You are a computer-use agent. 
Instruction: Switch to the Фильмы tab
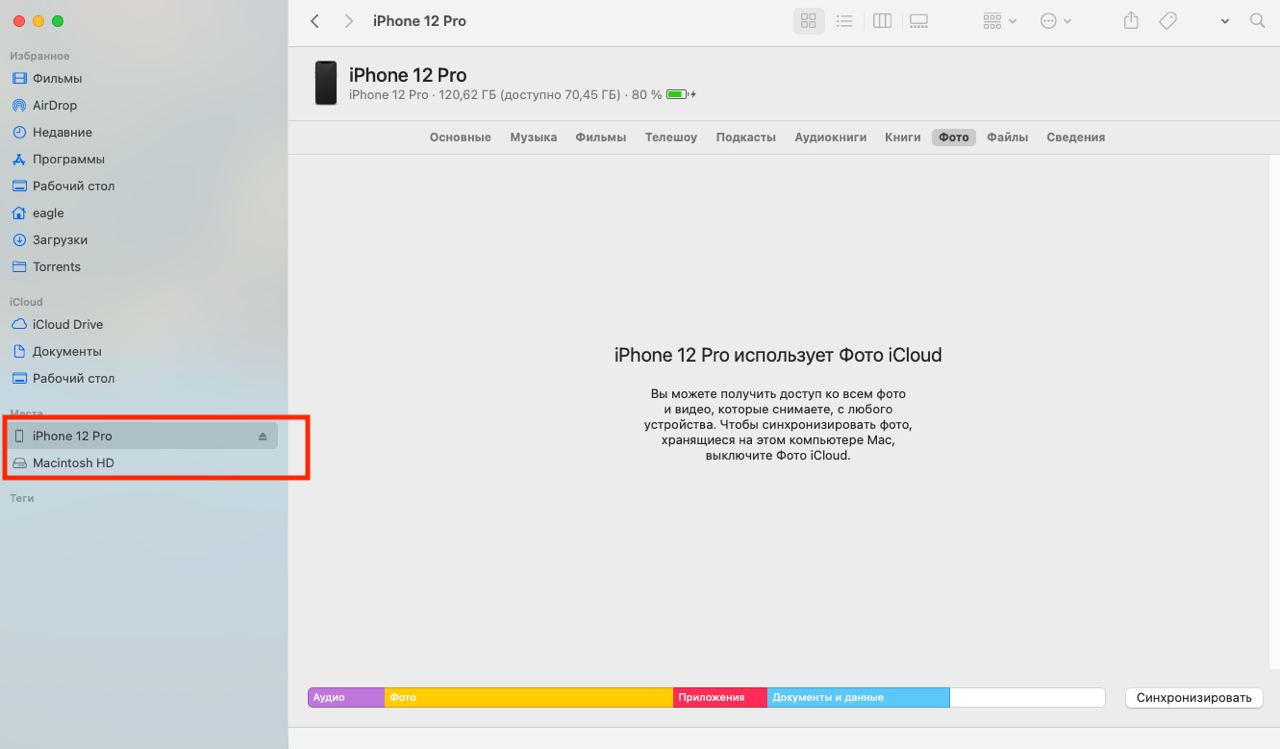coord(601,137)
